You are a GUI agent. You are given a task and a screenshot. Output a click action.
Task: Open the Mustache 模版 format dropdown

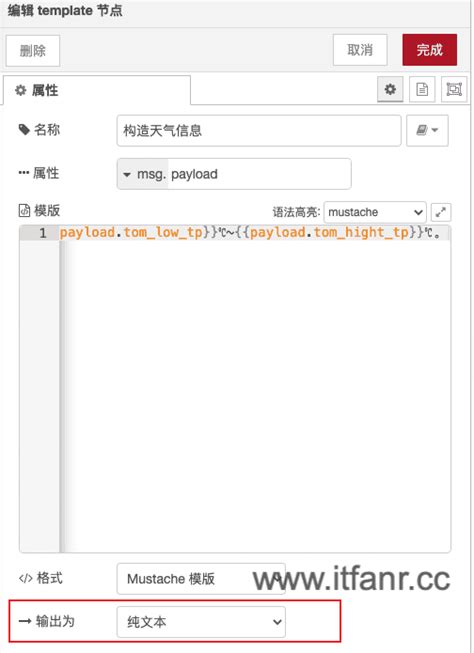coord(201,578)
